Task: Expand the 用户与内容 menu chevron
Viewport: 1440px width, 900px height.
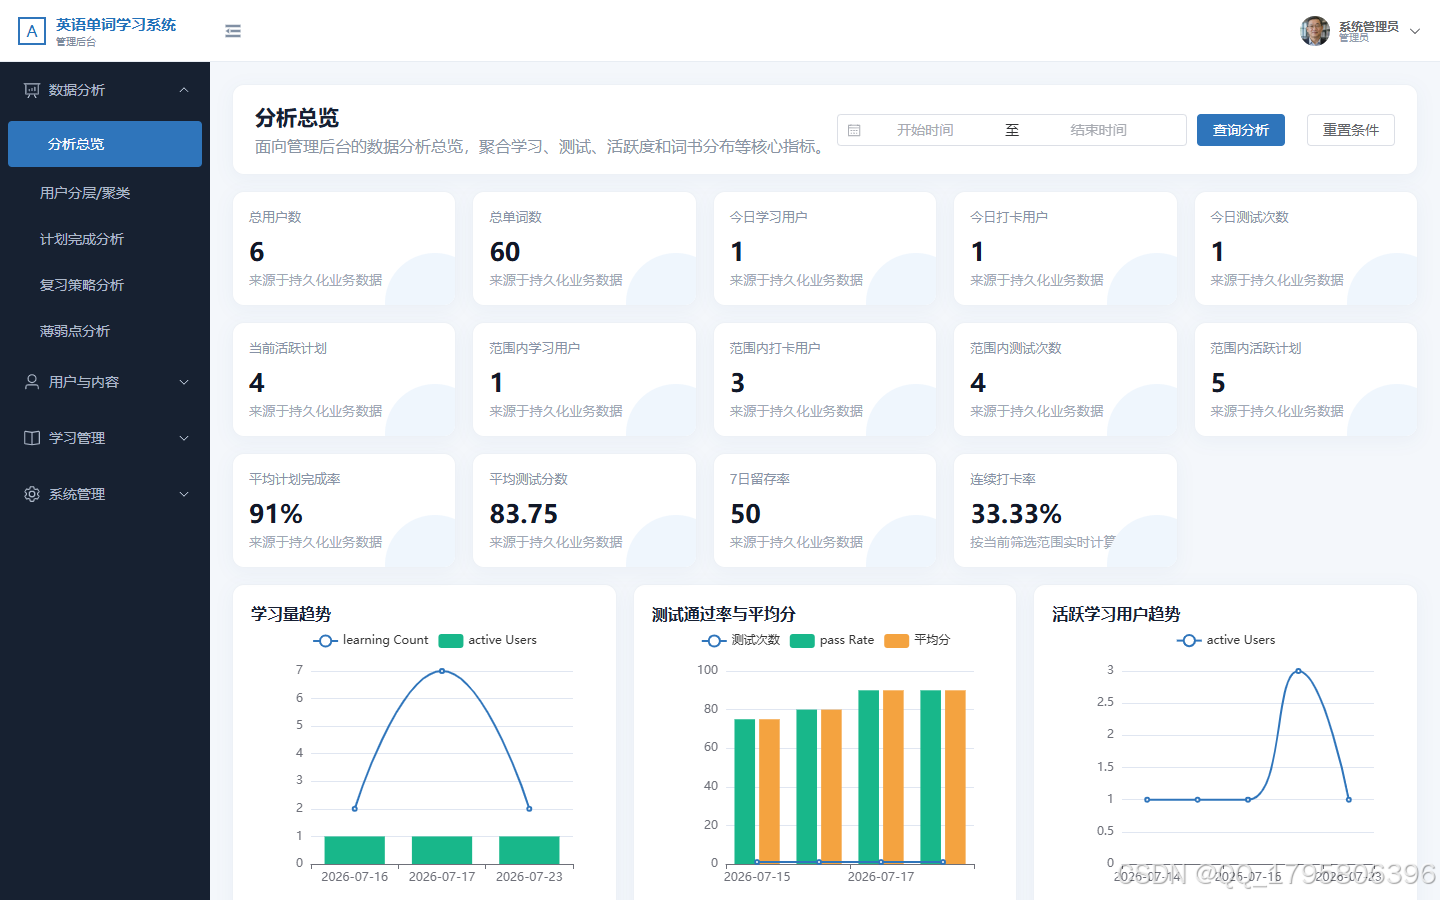Action: point(184,382)
